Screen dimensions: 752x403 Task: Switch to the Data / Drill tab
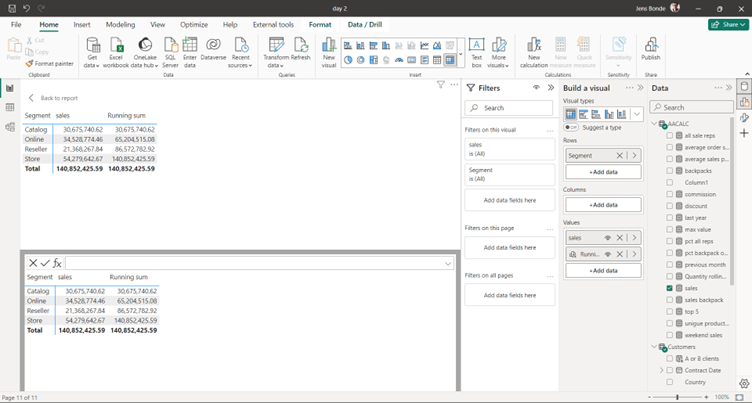coord(364,24)
